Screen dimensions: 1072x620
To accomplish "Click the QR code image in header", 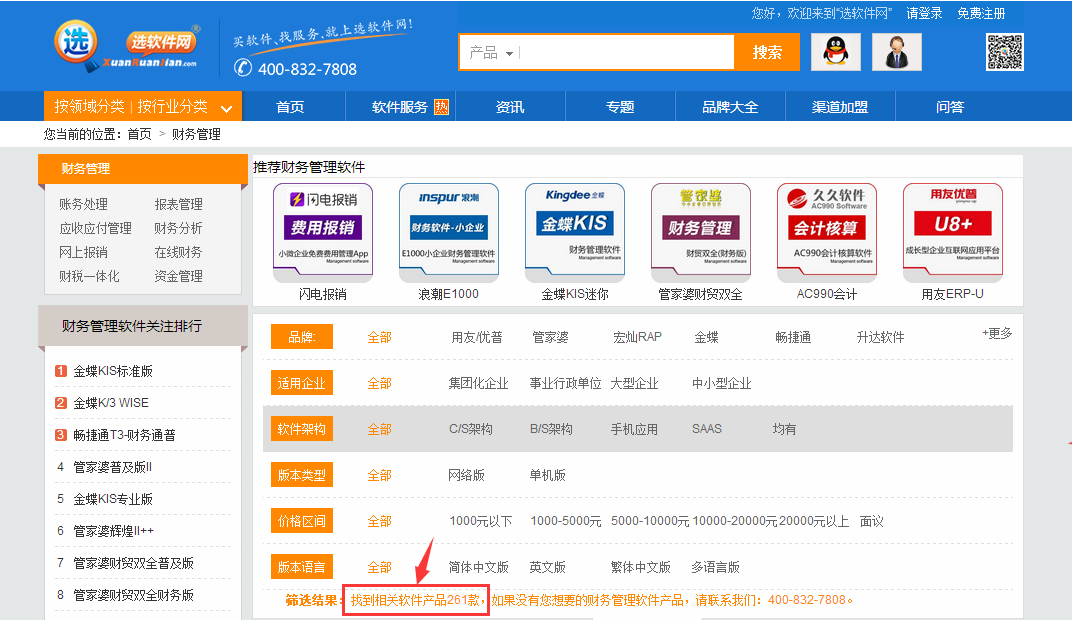I will pyautogui.click(x=1004, y=52).
